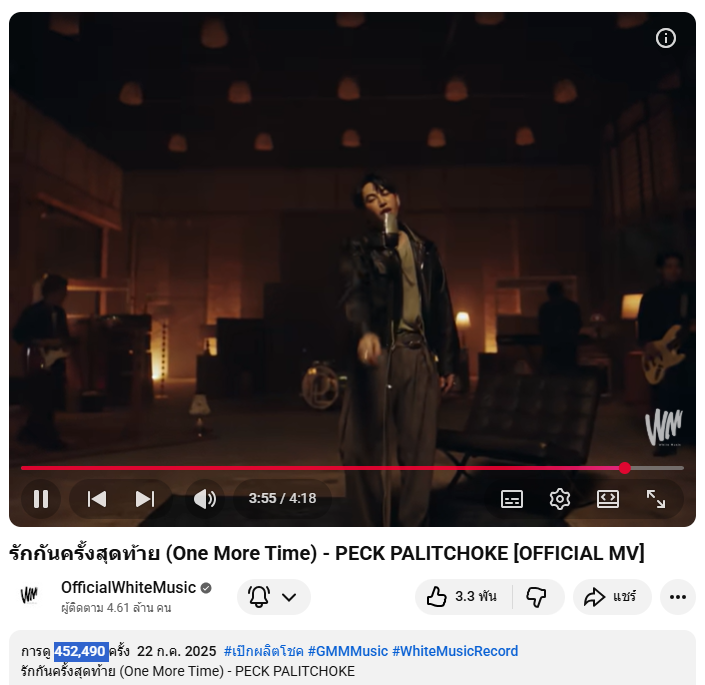Pause the video playback

click(41, 499)
